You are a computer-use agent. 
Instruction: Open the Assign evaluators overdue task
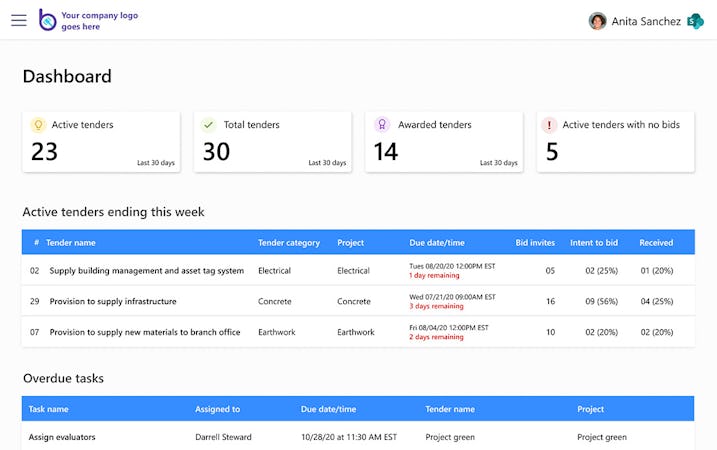click(62, 437)
